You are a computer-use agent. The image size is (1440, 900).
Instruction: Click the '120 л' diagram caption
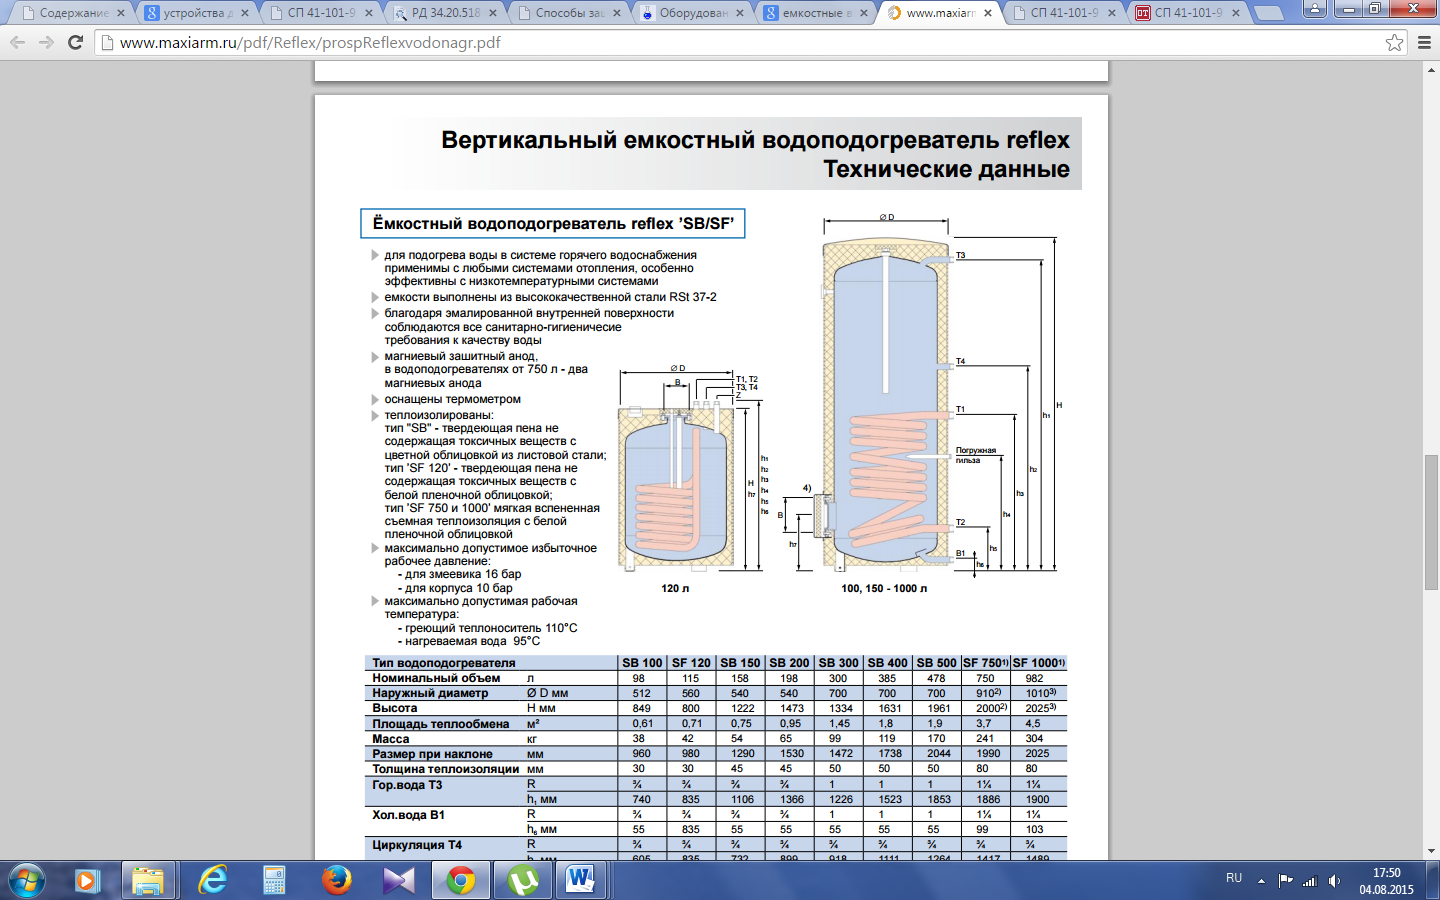point(675,588)
